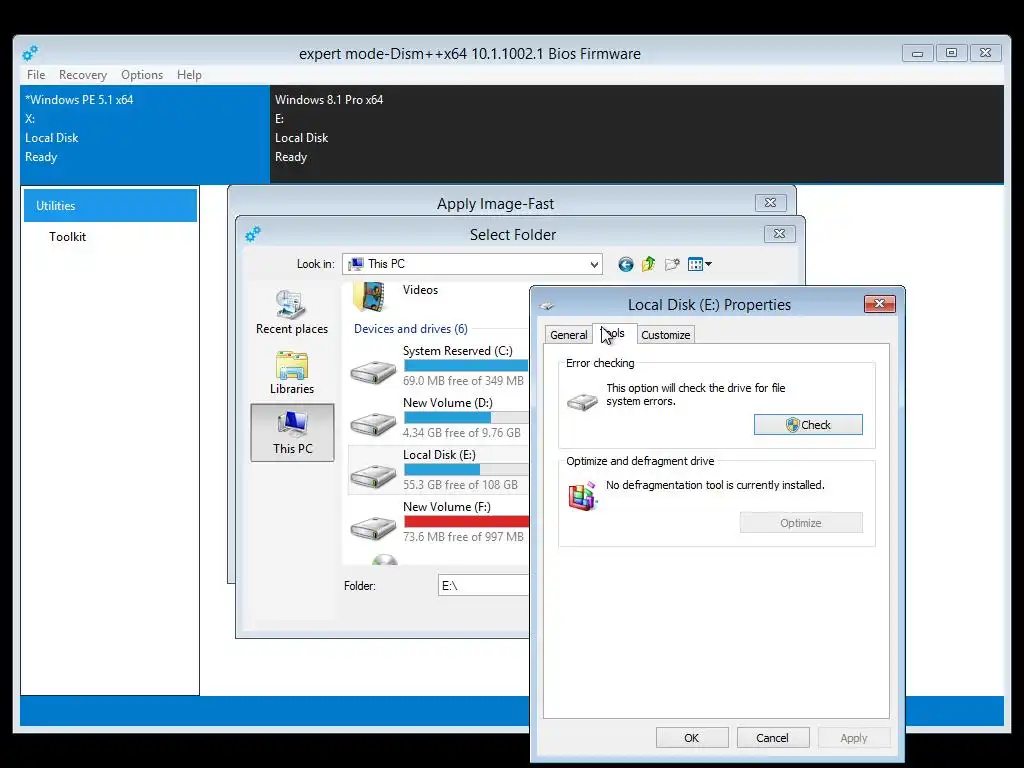Select the System Reserved (C:) drive icon
Screen dimensions: 1024x768
tap(373, 372)
